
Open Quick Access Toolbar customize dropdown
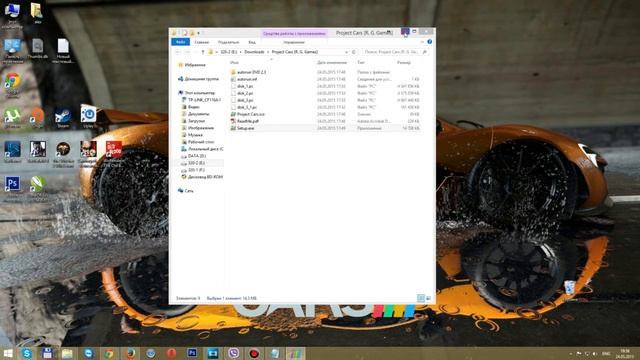[x=199, y=33]
